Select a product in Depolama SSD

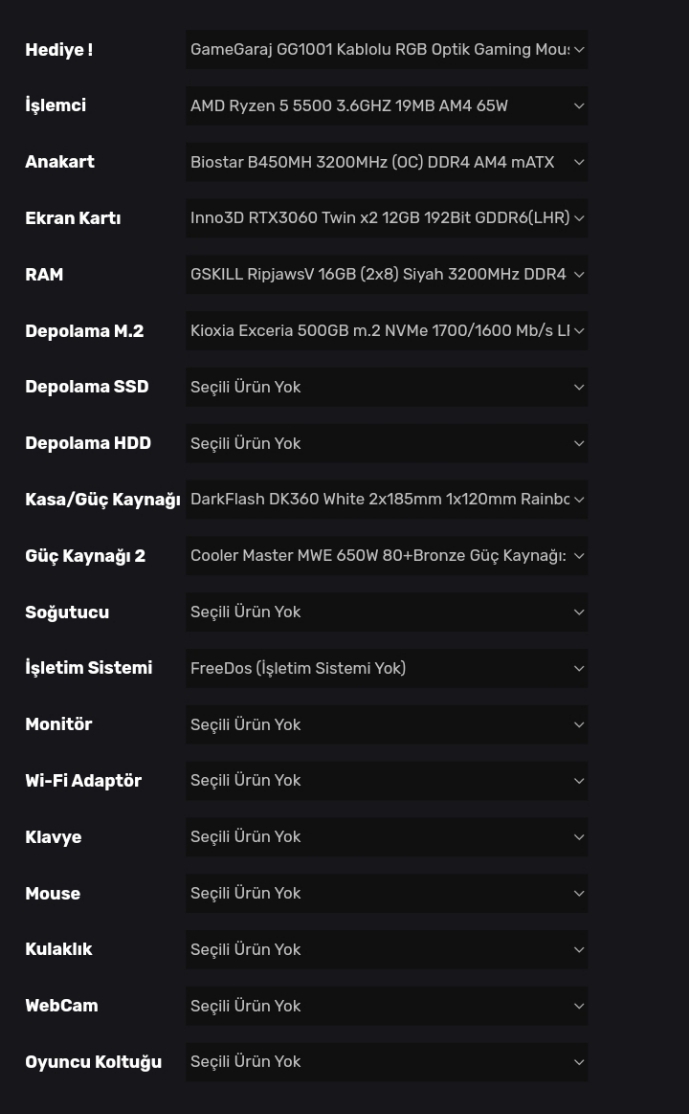pos(386,387)
